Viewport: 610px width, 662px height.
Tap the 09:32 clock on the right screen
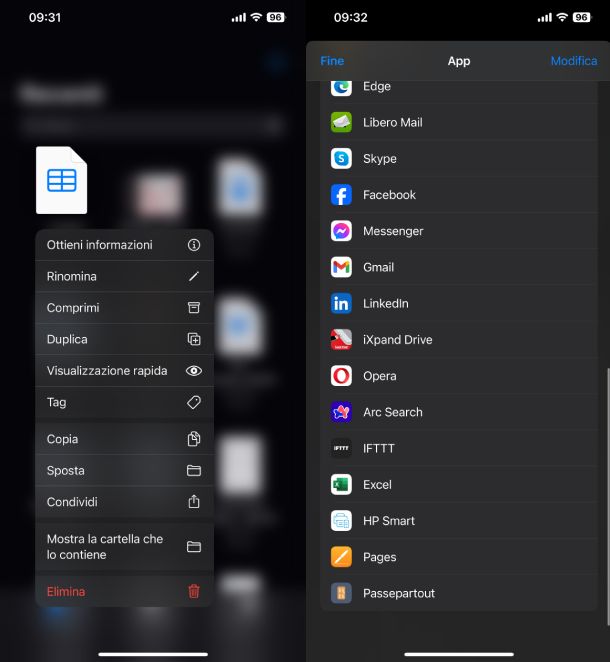point(350,18)
